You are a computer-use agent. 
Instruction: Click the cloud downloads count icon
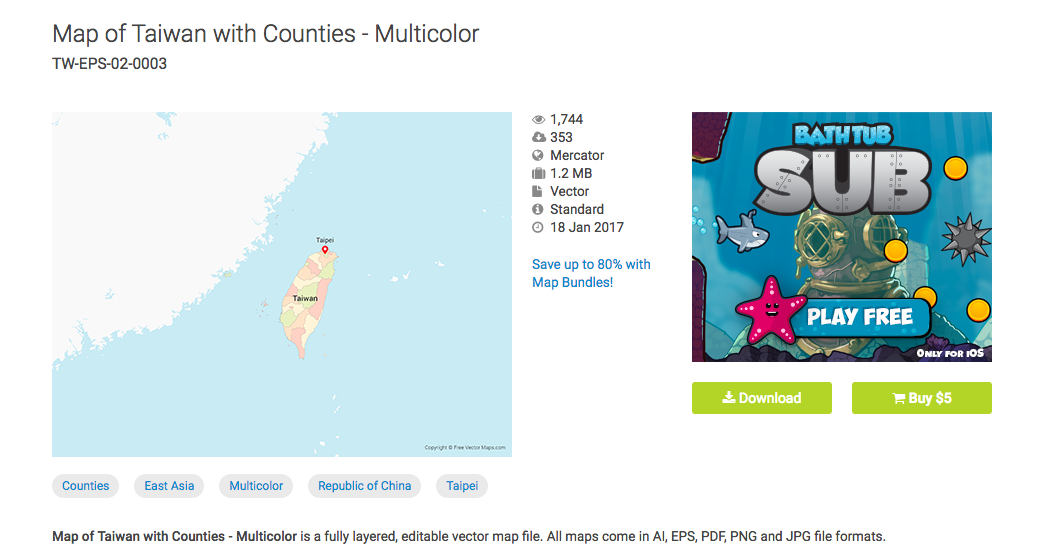click(x=538, y=137)
